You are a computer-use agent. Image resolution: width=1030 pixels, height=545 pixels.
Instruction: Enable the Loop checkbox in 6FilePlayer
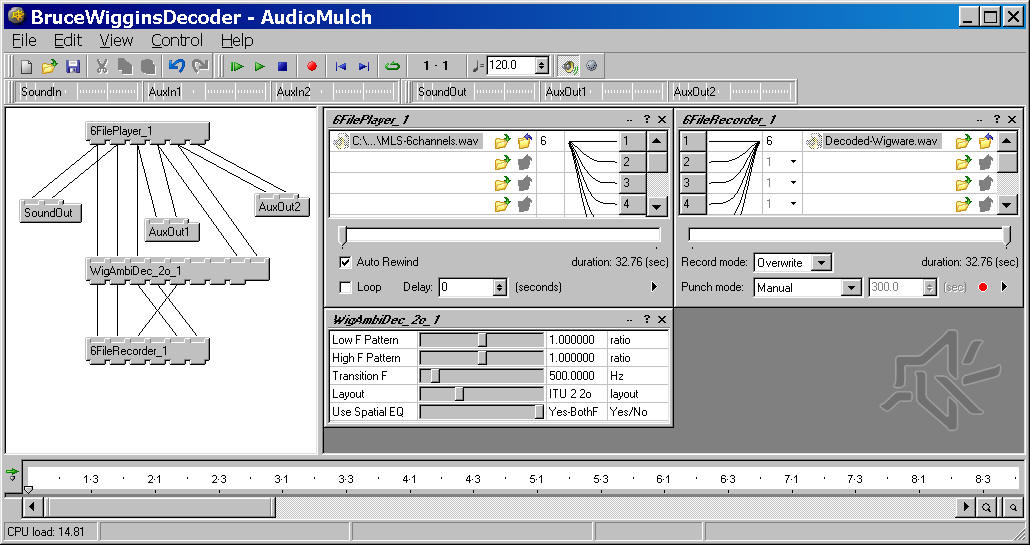pyautogui.click(x=345, y=287)
